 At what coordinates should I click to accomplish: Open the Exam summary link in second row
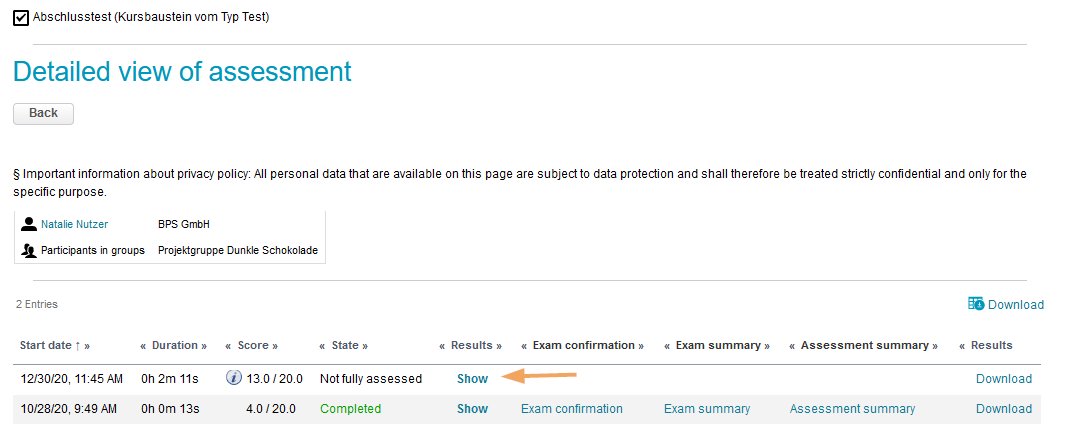[x=706, y=409]
